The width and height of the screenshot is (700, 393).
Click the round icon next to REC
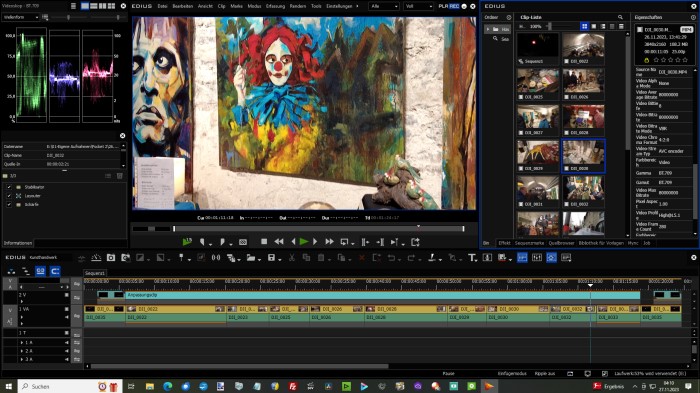pos(464,6)
